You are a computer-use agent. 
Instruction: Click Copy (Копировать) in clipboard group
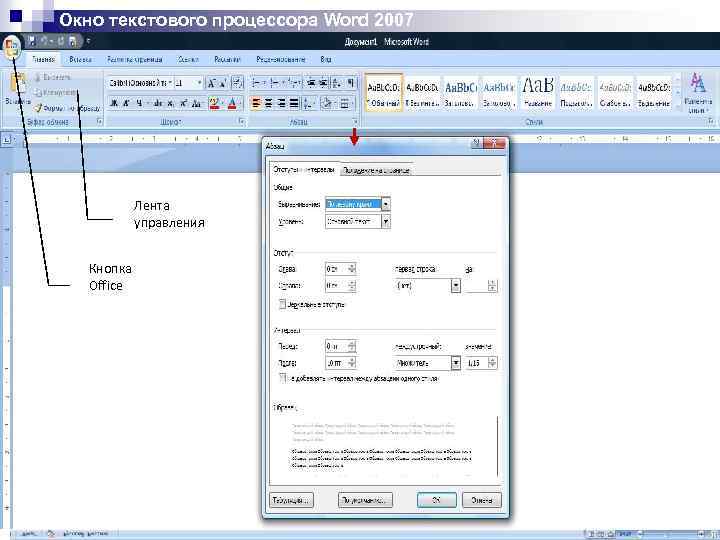coord(56,92)
